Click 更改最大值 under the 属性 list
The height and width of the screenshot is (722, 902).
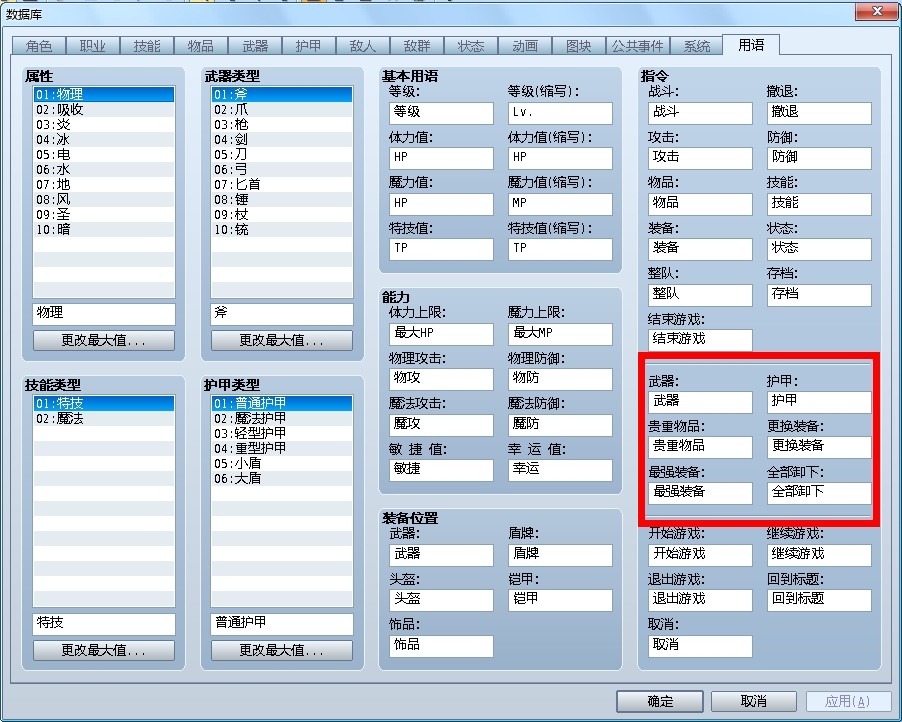104,341
